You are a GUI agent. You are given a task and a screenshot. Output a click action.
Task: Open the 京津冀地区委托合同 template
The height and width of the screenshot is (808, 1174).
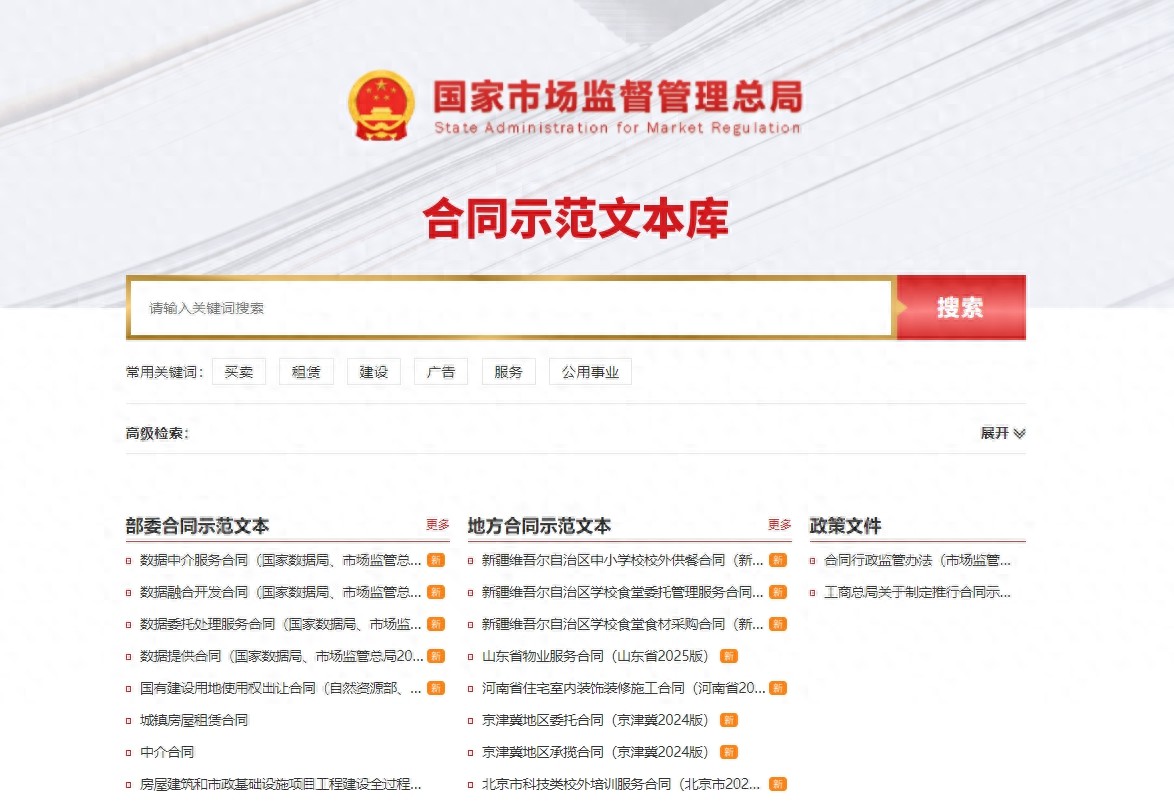point(586,720)
